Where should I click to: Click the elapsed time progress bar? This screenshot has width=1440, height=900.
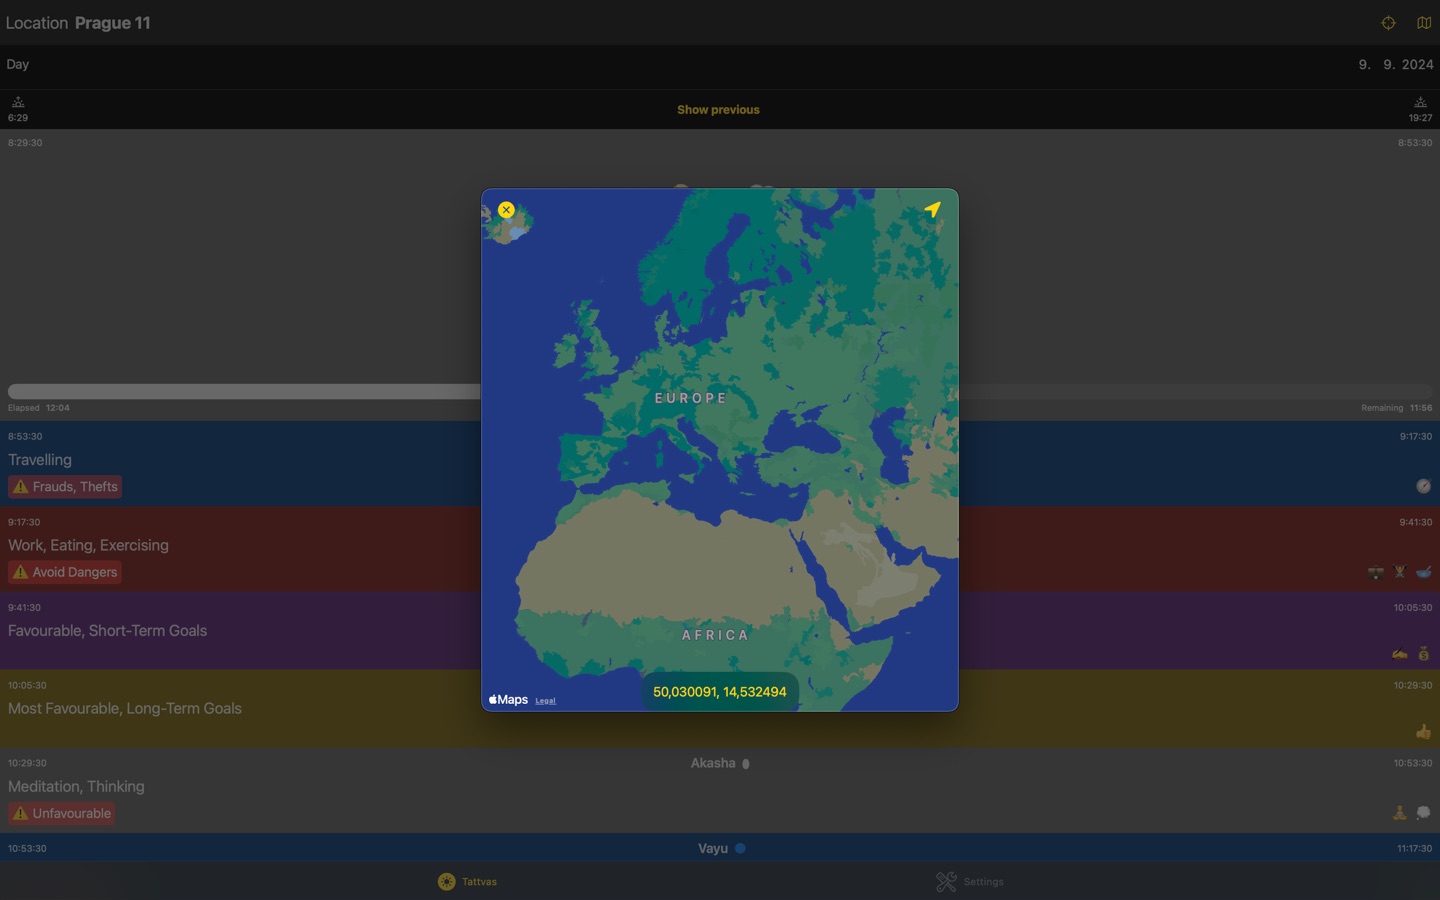coord(720,392)
